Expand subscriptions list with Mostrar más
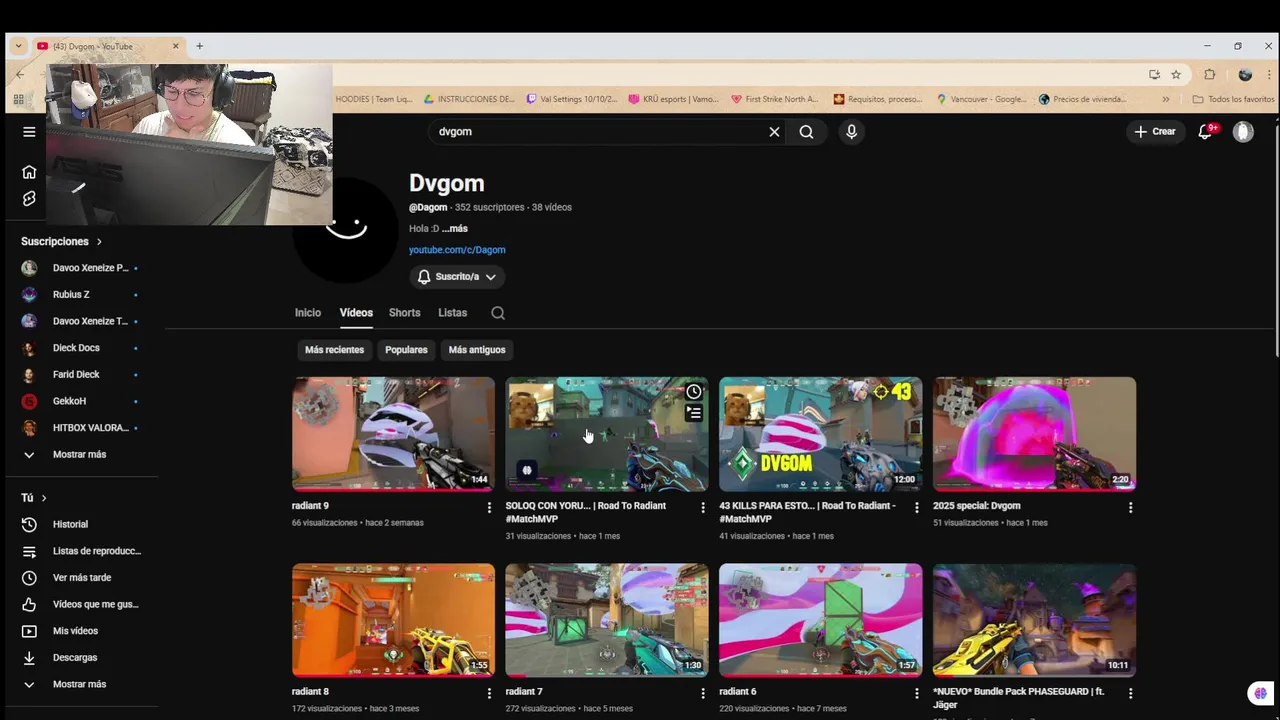This screenshot has height=720, width=1280. click(82, 455)
